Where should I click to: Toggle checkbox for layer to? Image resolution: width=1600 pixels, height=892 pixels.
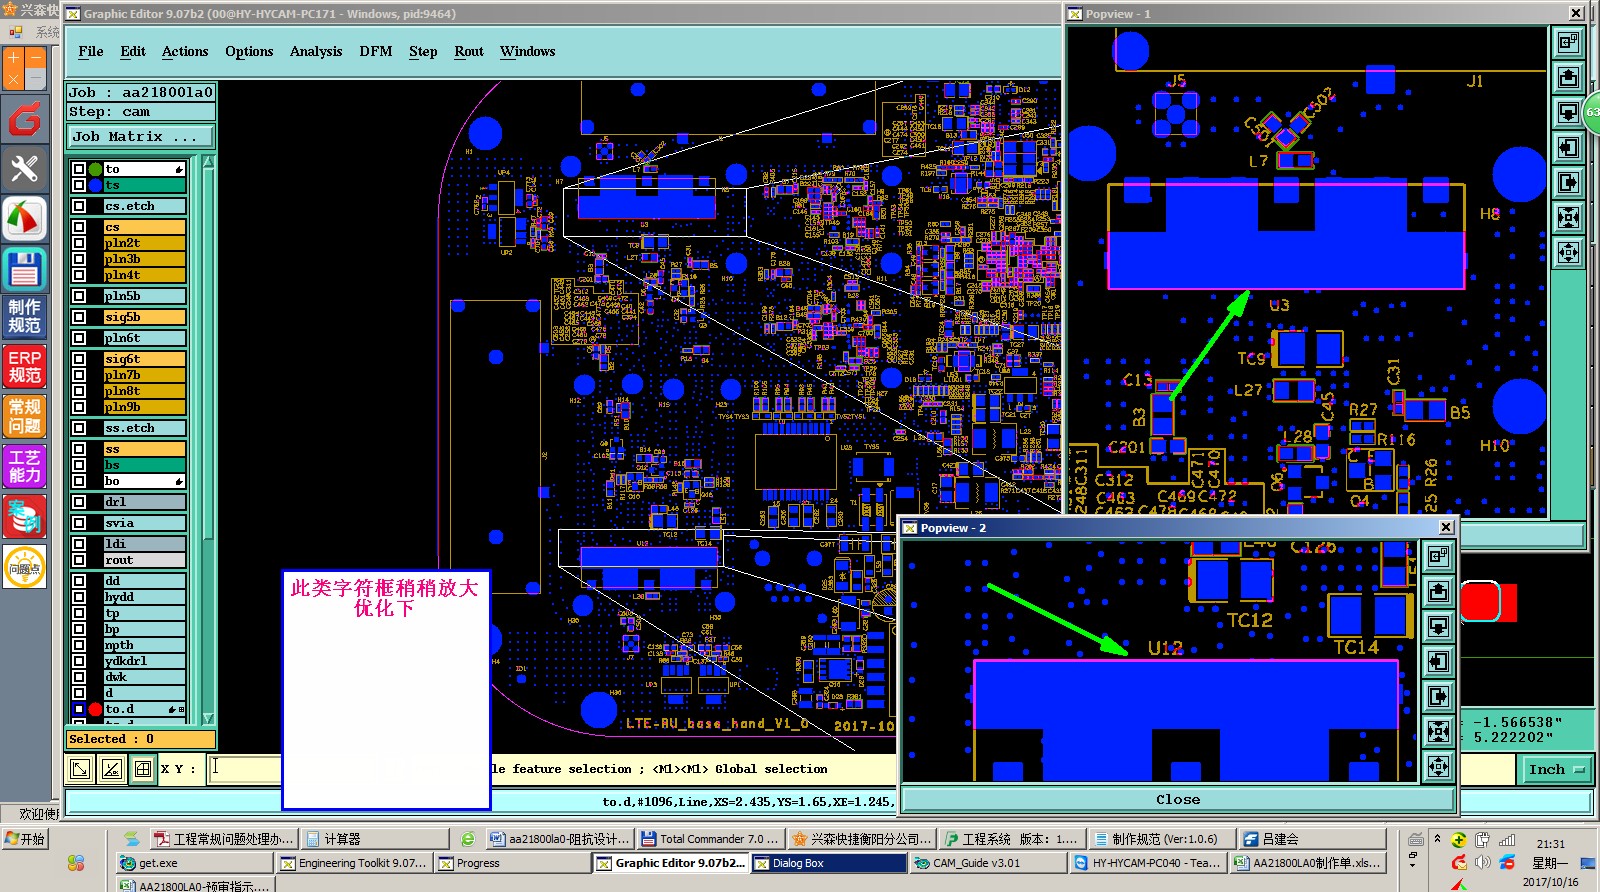click(79, 169)
